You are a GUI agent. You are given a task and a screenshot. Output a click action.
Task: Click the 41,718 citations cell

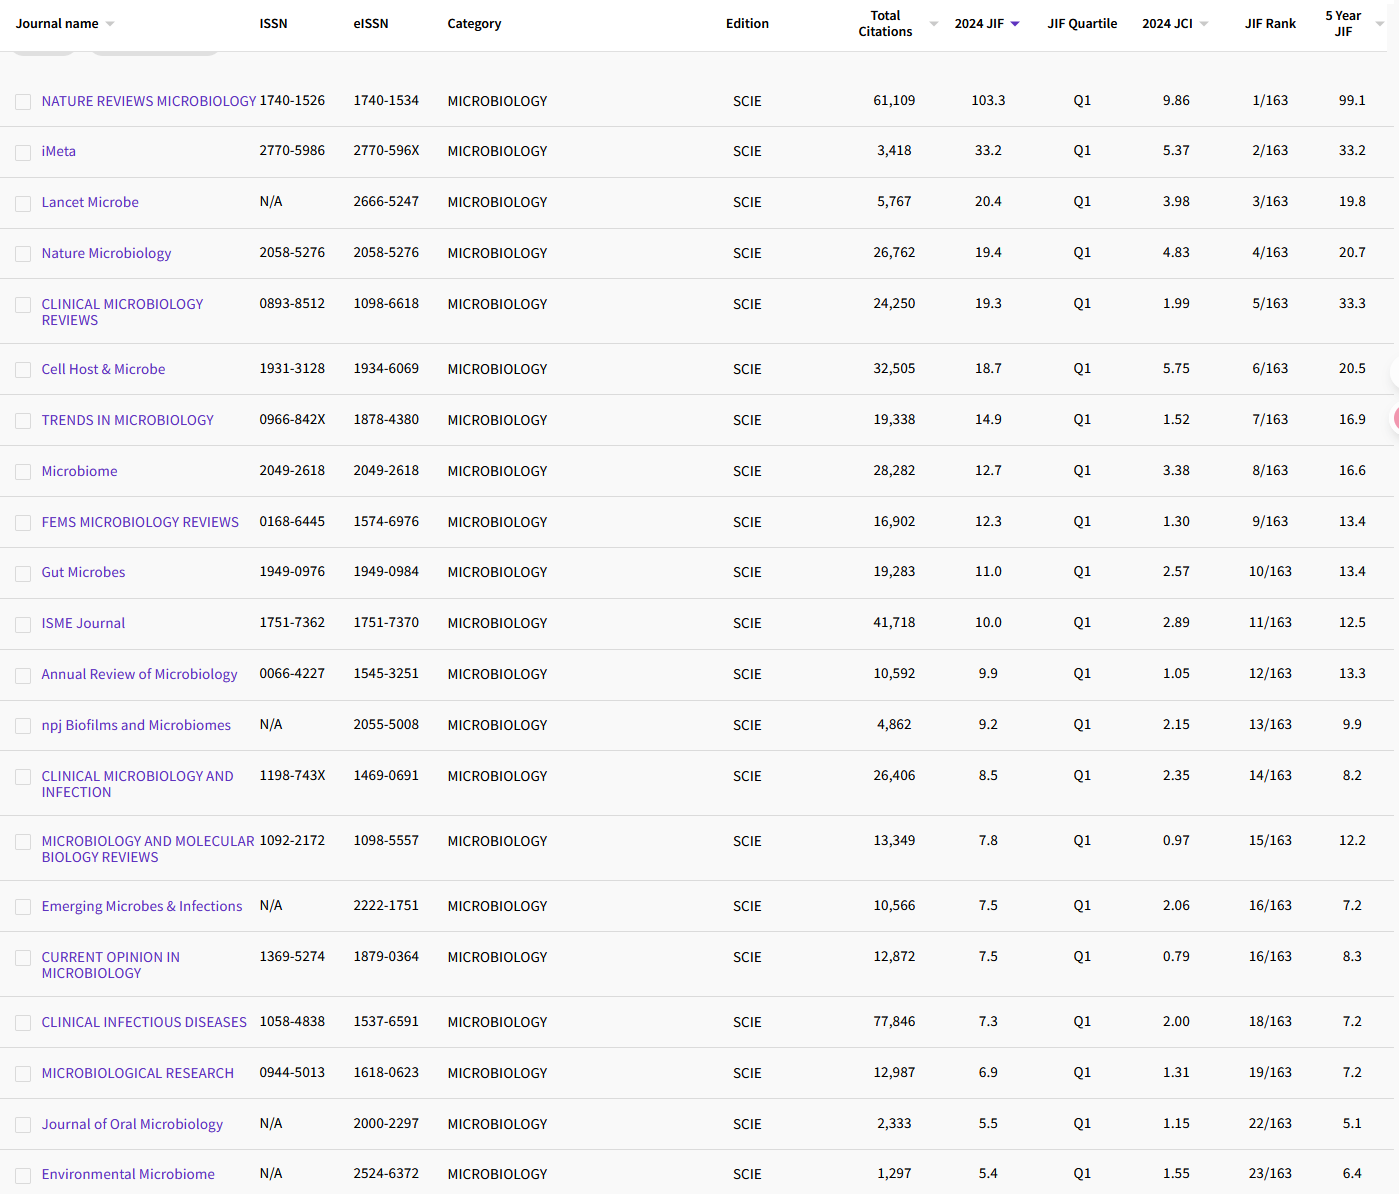coord(894,623)
